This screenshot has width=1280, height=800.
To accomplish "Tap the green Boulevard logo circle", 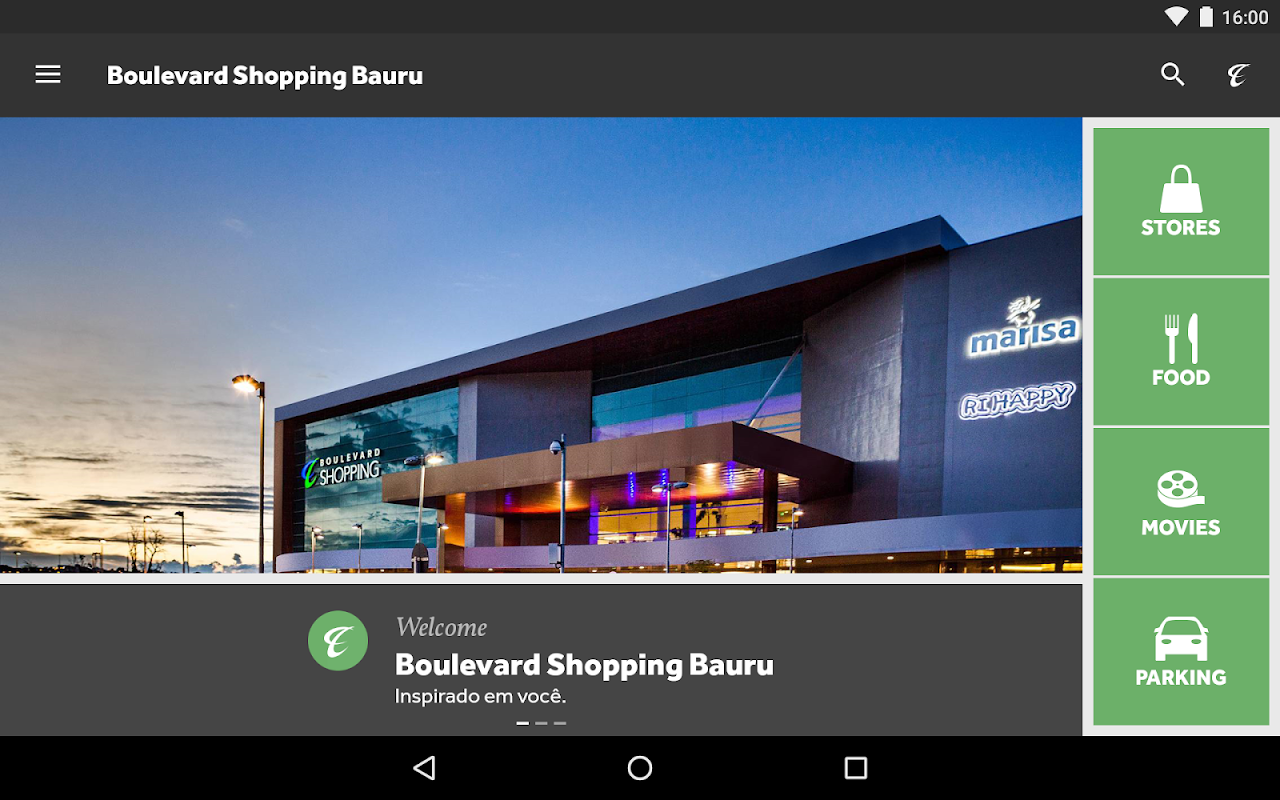I will (x=338, y=640).
